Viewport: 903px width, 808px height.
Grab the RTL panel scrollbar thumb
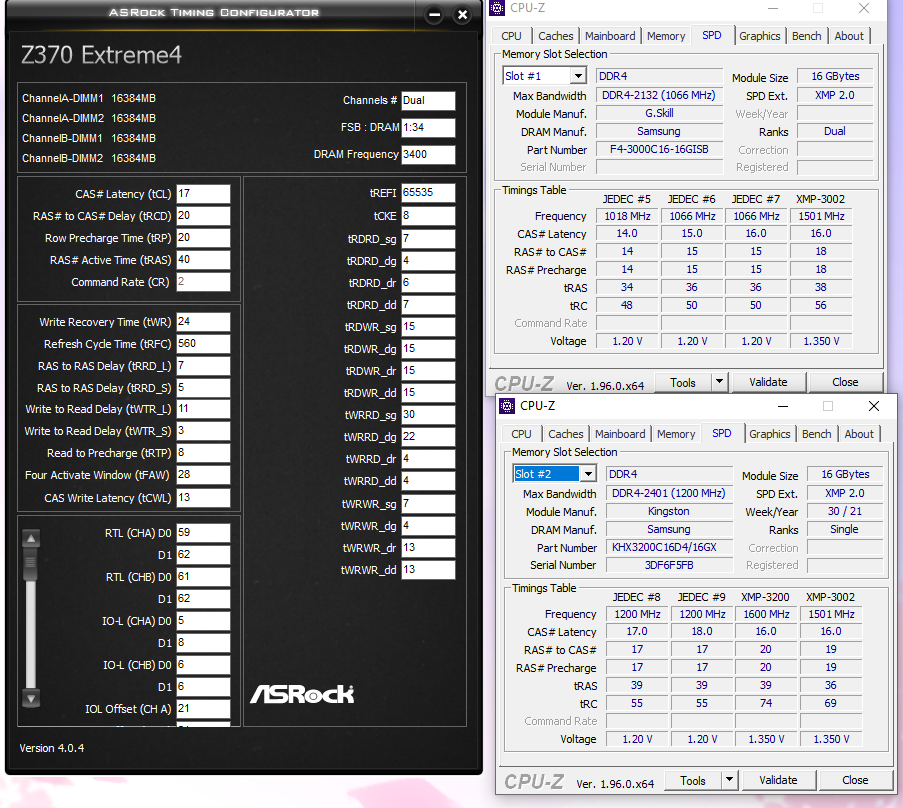(x=31, y=563)
